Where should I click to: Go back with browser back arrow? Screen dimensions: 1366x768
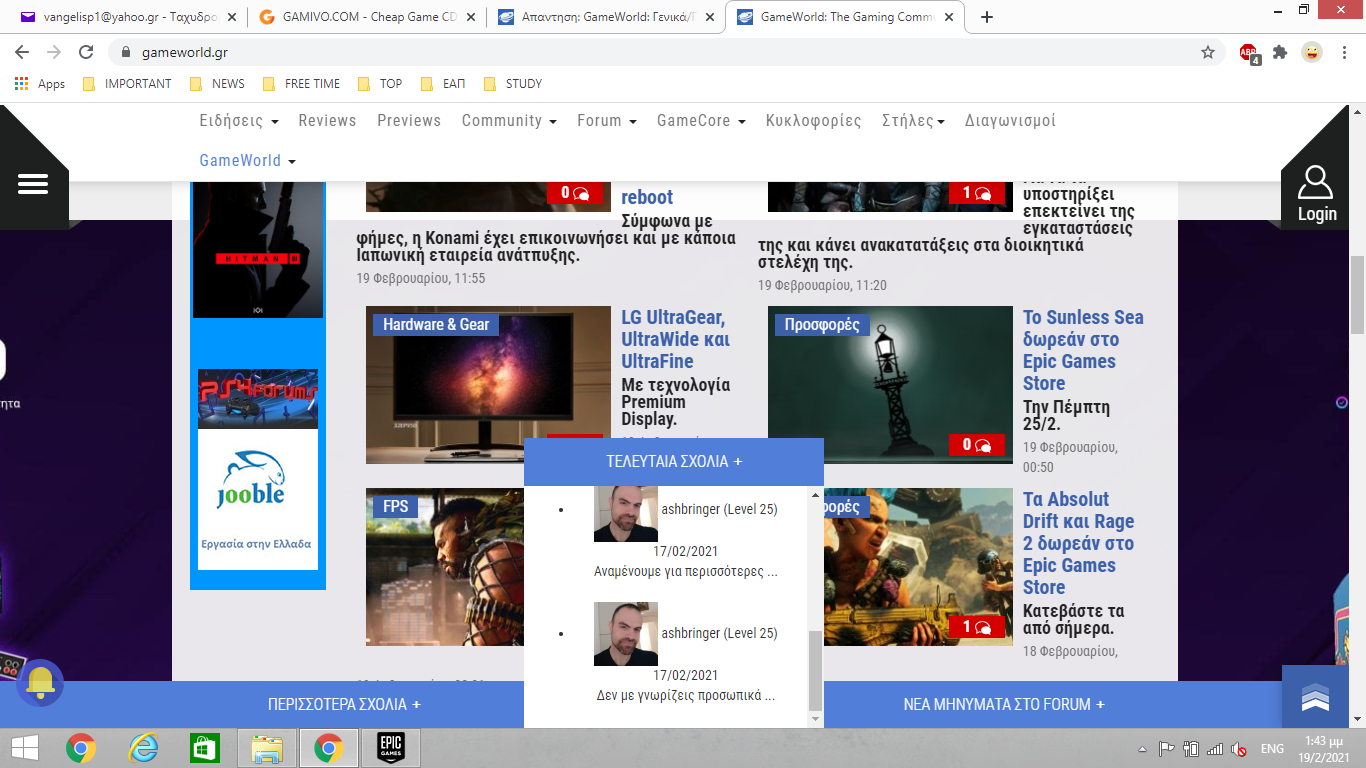[x=22, y=52]
